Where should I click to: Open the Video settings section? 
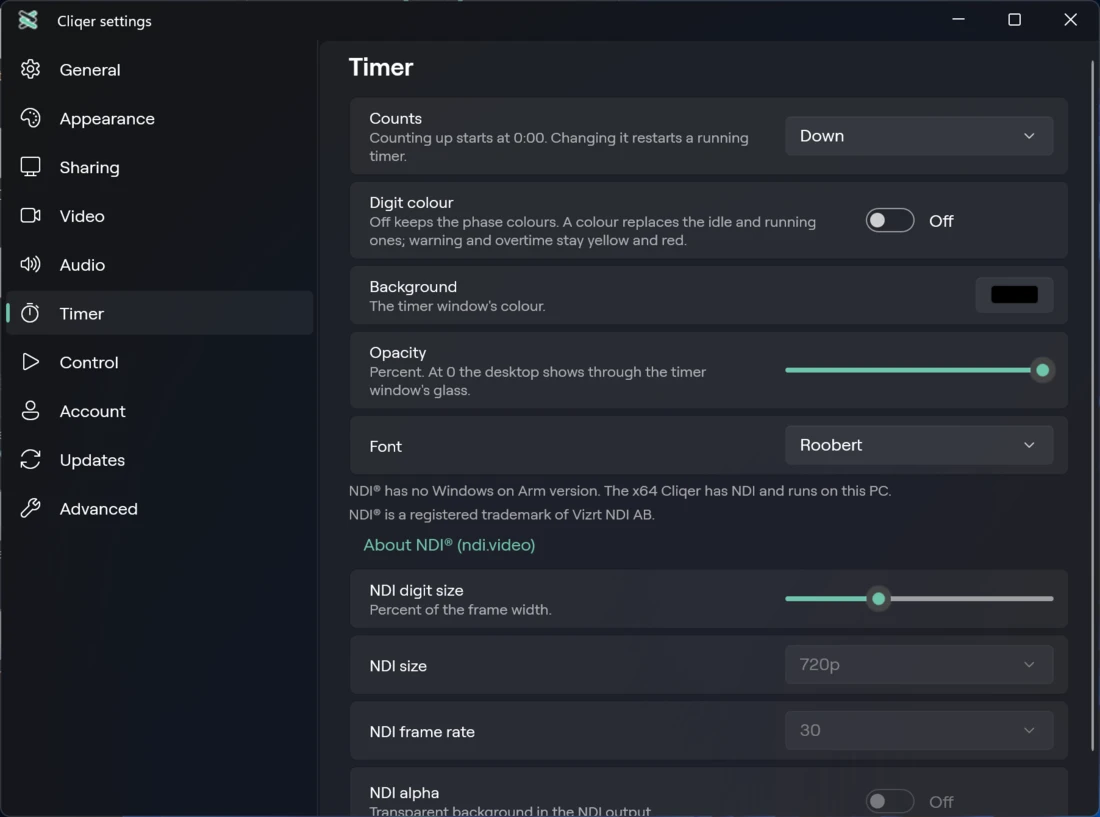[159, 216]
